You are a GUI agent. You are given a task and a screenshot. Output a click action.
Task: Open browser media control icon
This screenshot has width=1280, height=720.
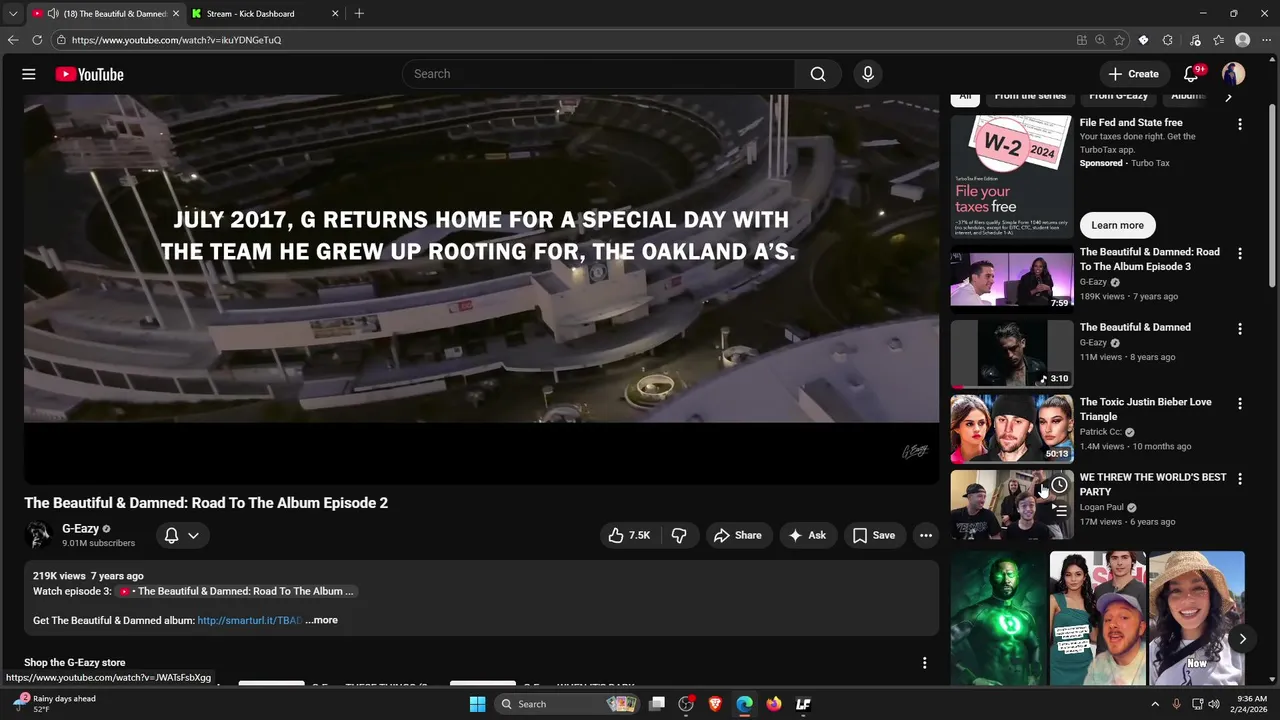pos(1195,40)
